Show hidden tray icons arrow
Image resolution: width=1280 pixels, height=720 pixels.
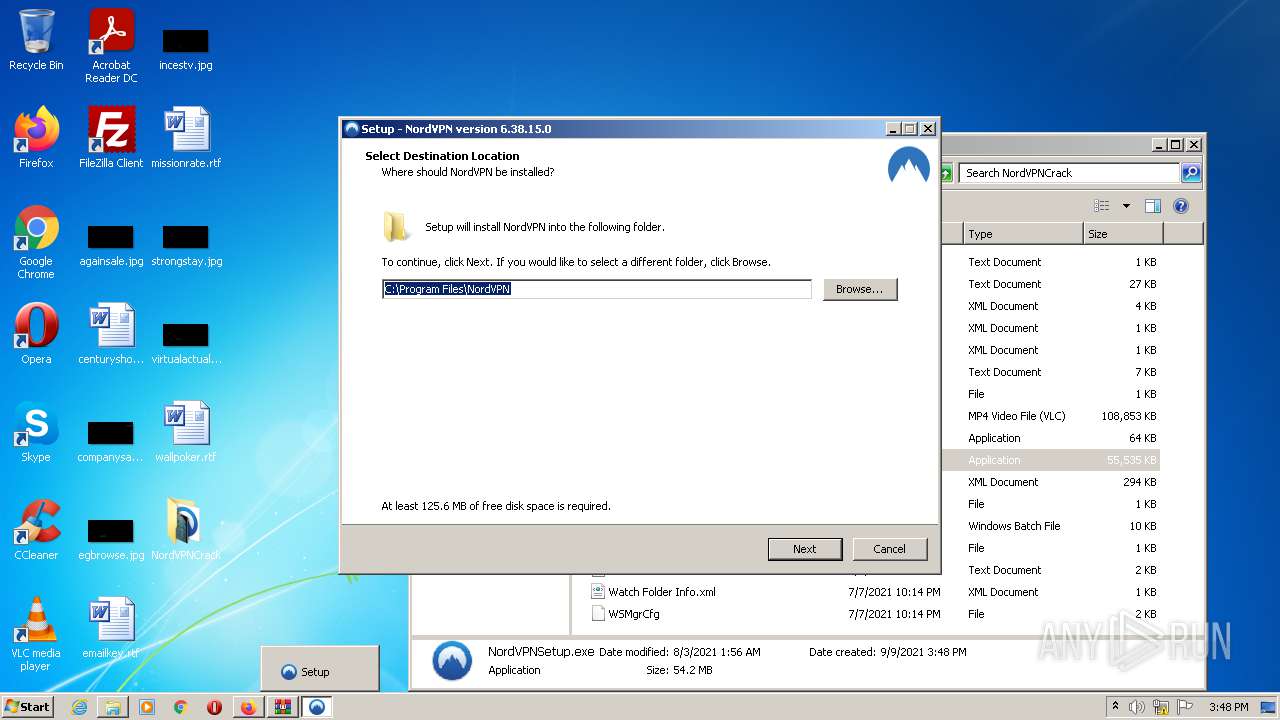(x=1115, y=706)
